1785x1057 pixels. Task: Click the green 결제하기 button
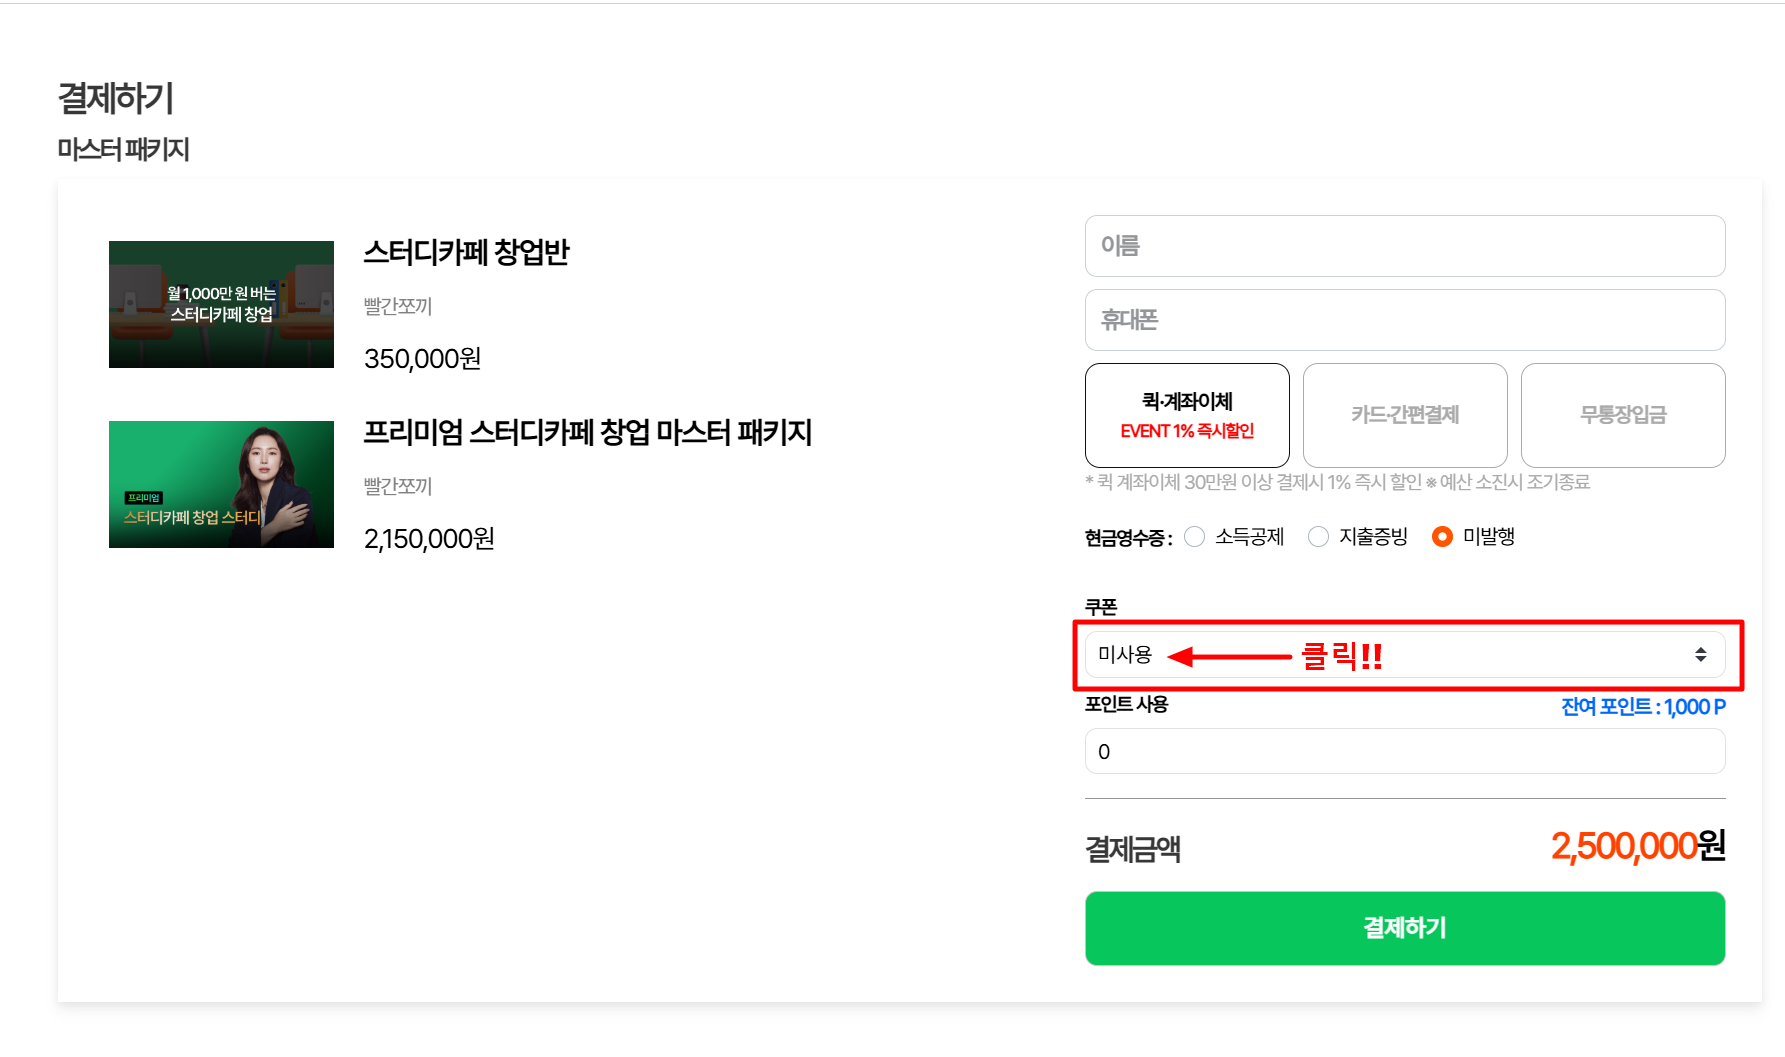pos(1405,928)
